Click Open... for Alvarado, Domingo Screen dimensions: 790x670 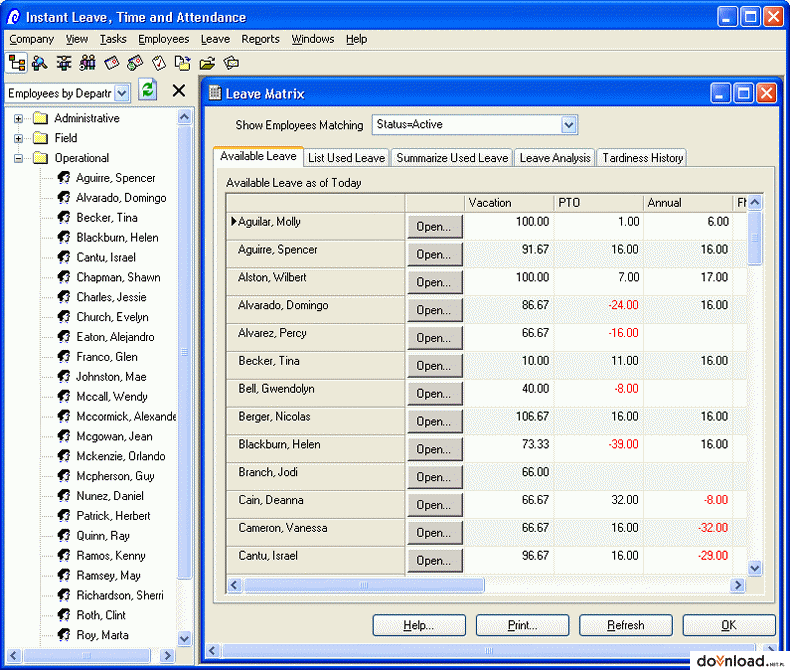click(434, 310)
